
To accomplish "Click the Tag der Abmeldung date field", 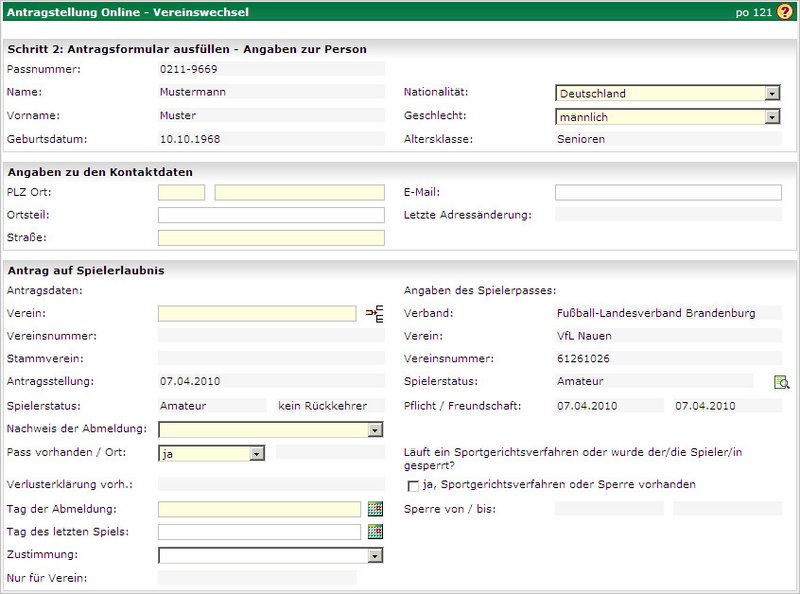I will point(259,509).
